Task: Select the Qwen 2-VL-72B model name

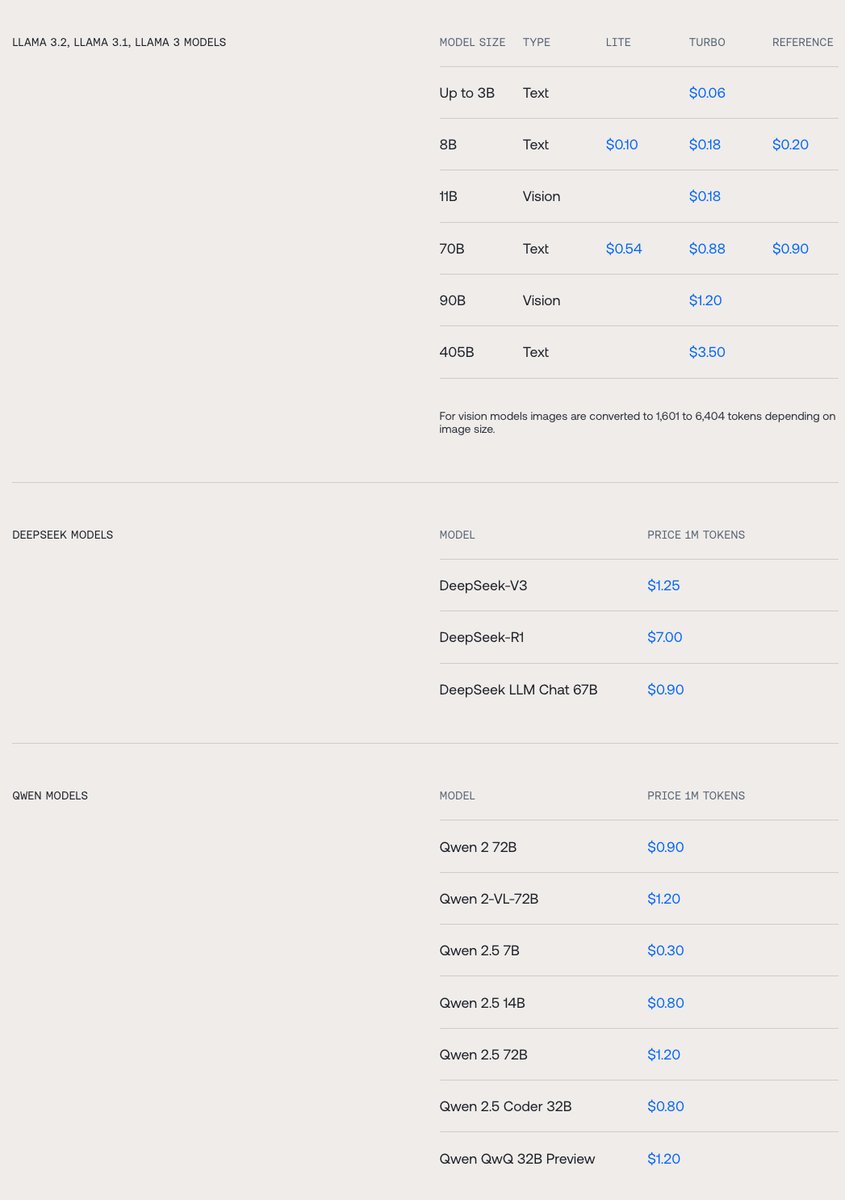Action: pyautogui.click(x=489, y=899)
